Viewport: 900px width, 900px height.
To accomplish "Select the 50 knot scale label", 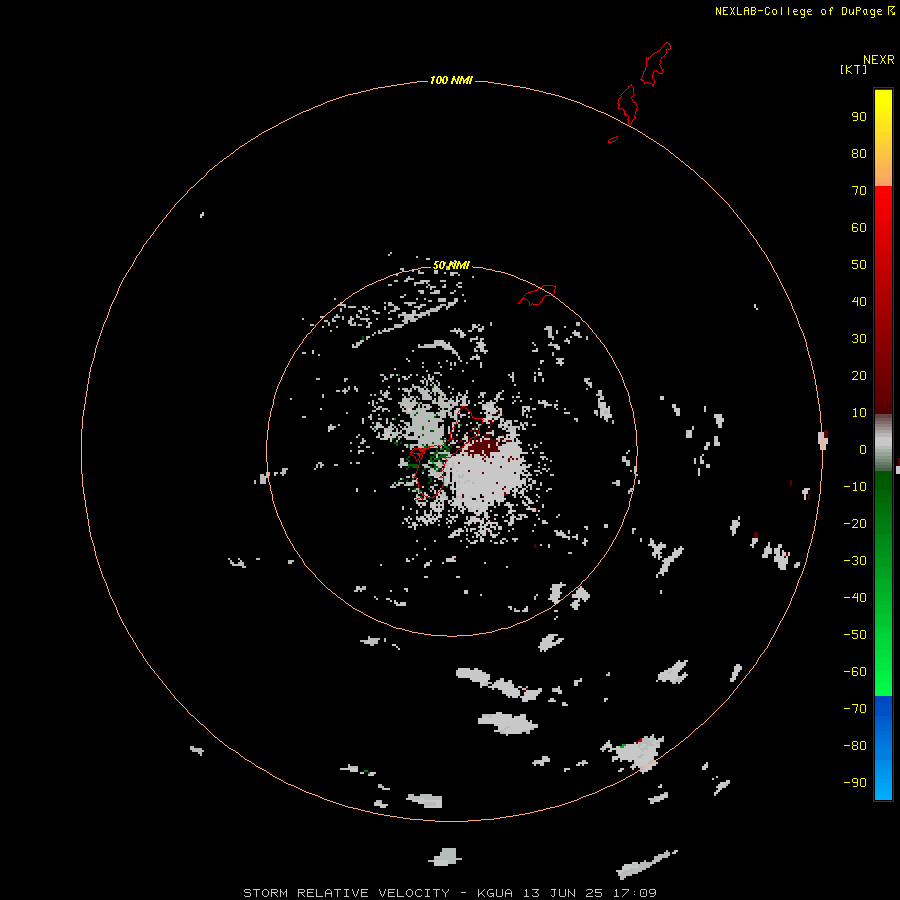I will (x=859, y=265).
